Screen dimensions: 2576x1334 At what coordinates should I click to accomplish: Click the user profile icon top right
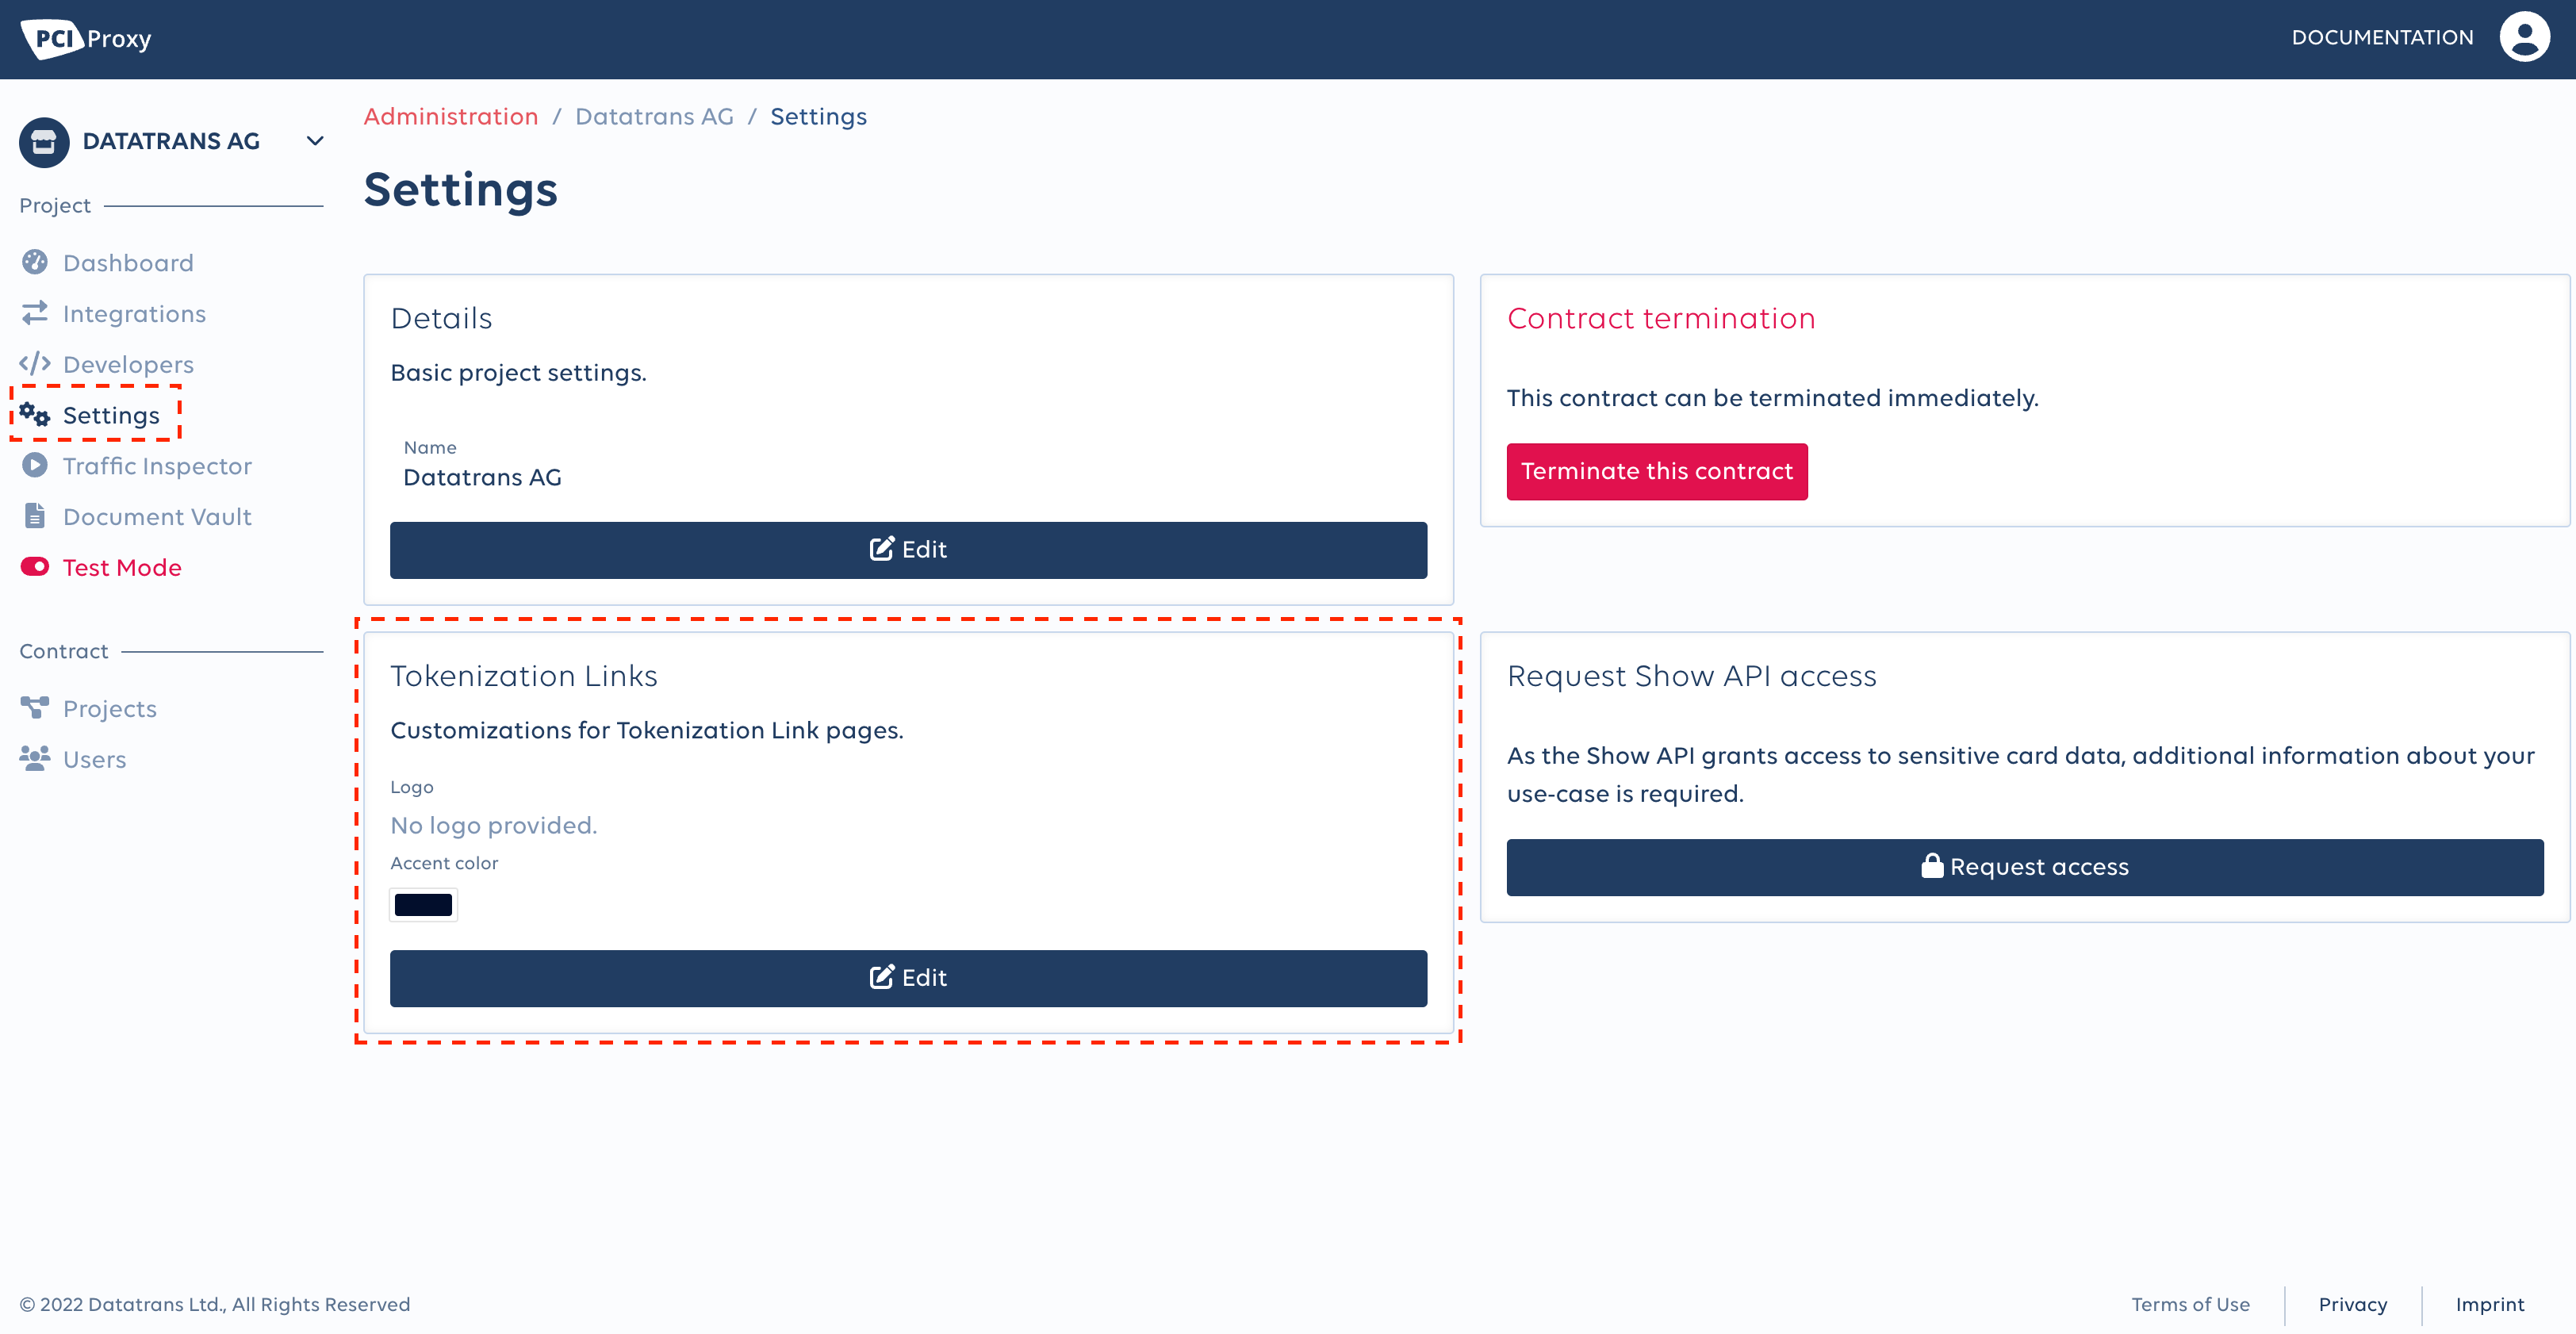click(2527, 36)
